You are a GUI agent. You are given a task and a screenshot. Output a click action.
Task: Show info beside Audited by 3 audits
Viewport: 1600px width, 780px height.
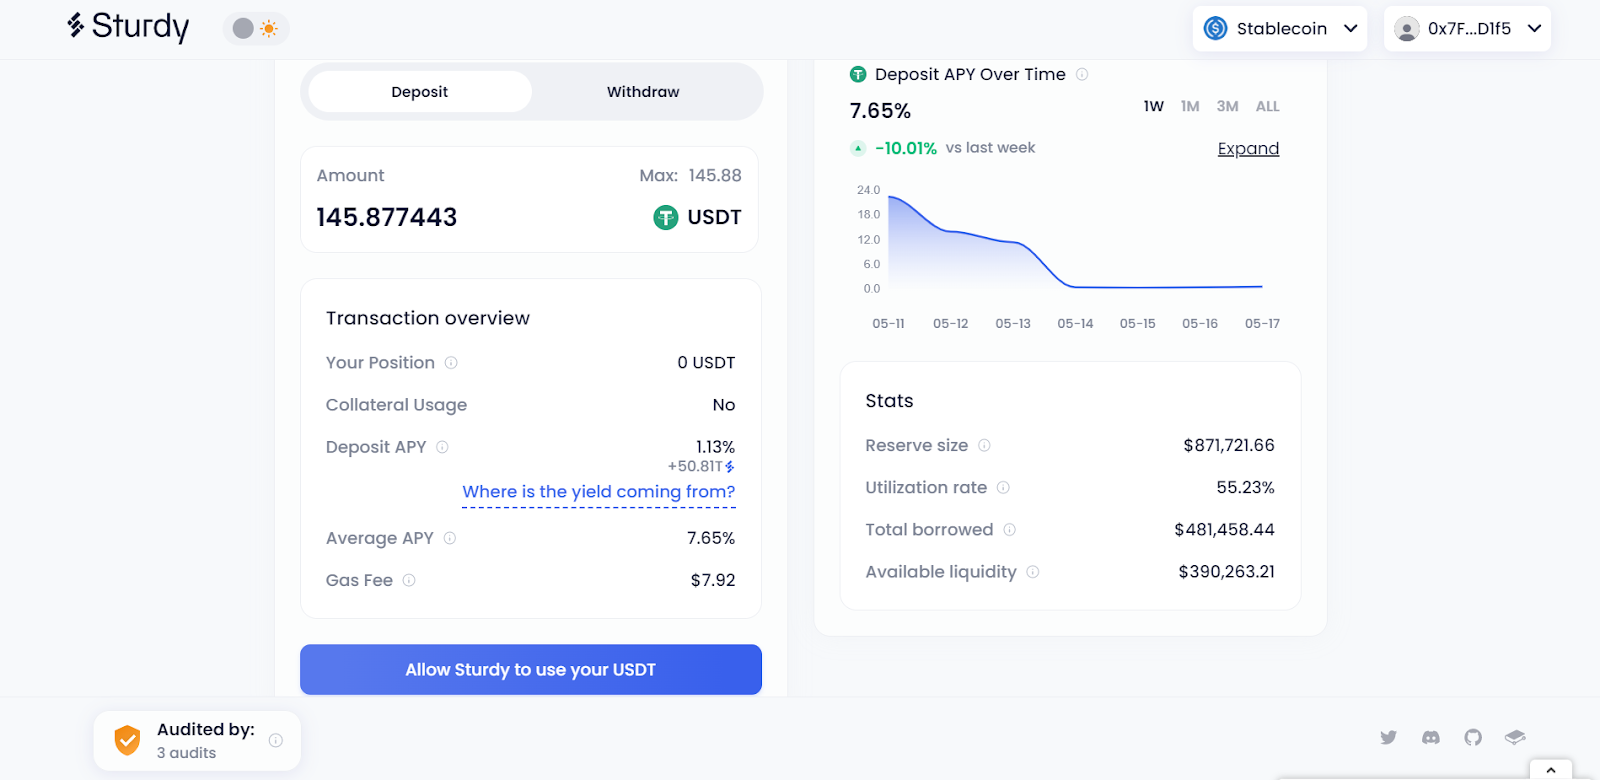[x=276, y=741]
